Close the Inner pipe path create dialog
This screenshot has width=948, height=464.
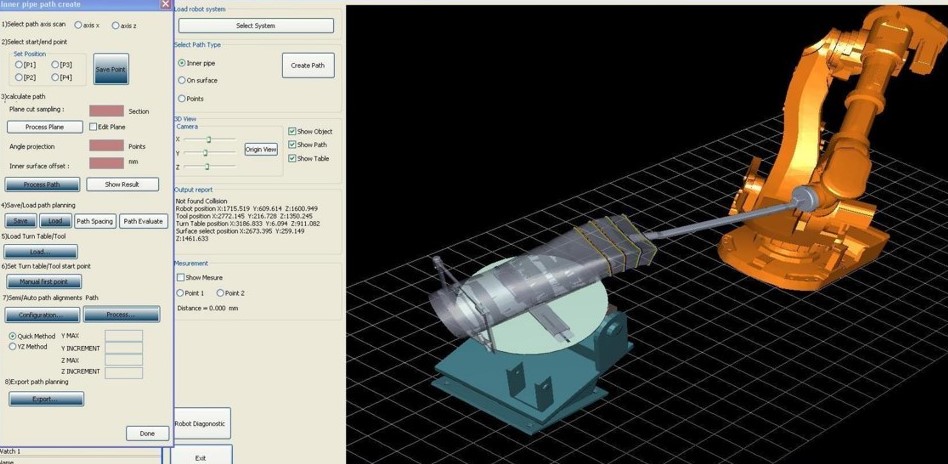[x=165, y=5]
